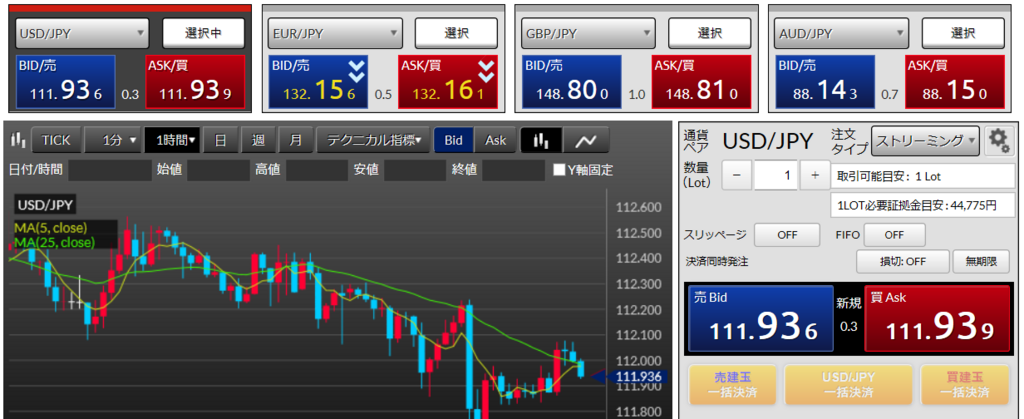Open USD/JPY currency pair dropdown
1024x419 pixels.
[82, 33]
